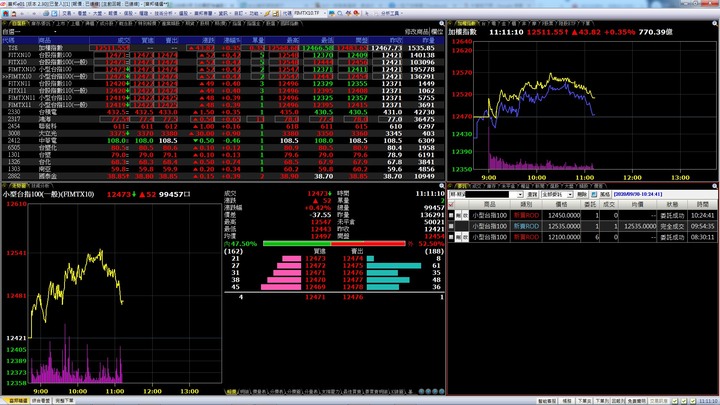Select the 綜合看盤 tab at the bottom
This screenshot has height=405, width=720.
[41, 401]
